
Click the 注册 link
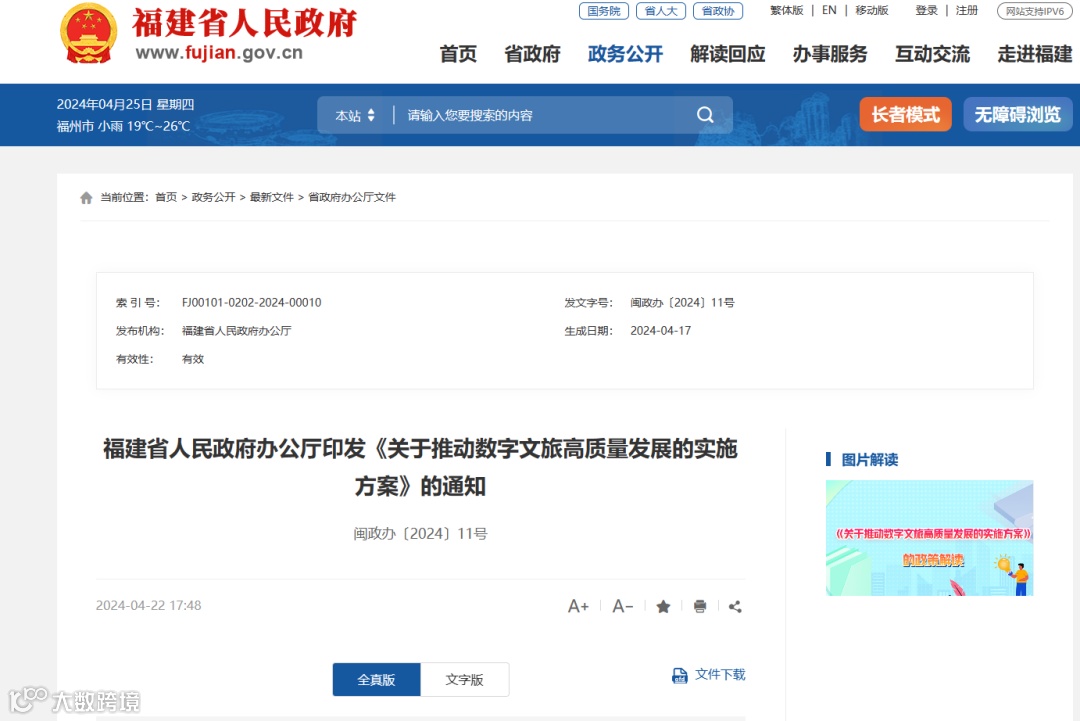[x=967, y=10]
